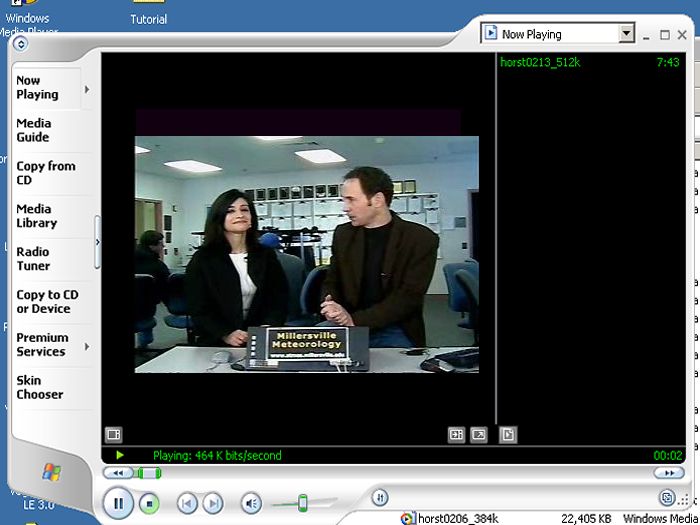Open the Windows Media Player desktop shortcut
The image size is (700, 525).
28,18
